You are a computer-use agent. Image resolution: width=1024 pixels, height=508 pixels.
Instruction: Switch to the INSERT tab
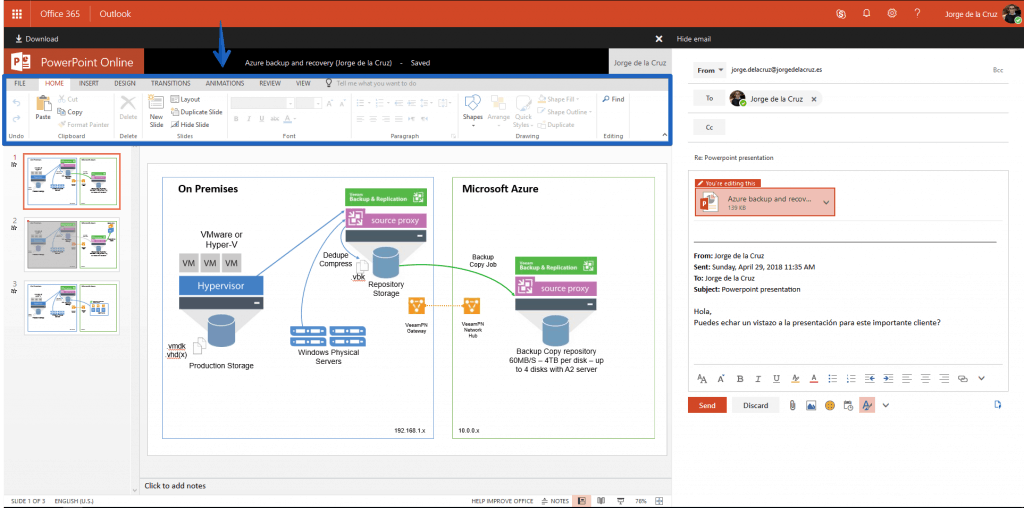point(89,84)
